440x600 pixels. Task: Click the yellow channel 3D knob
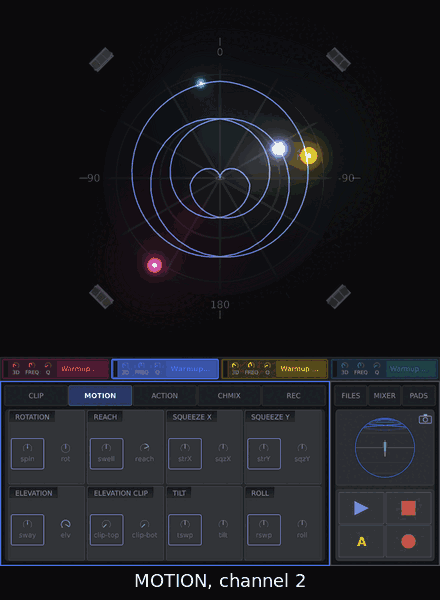[235, 368]
